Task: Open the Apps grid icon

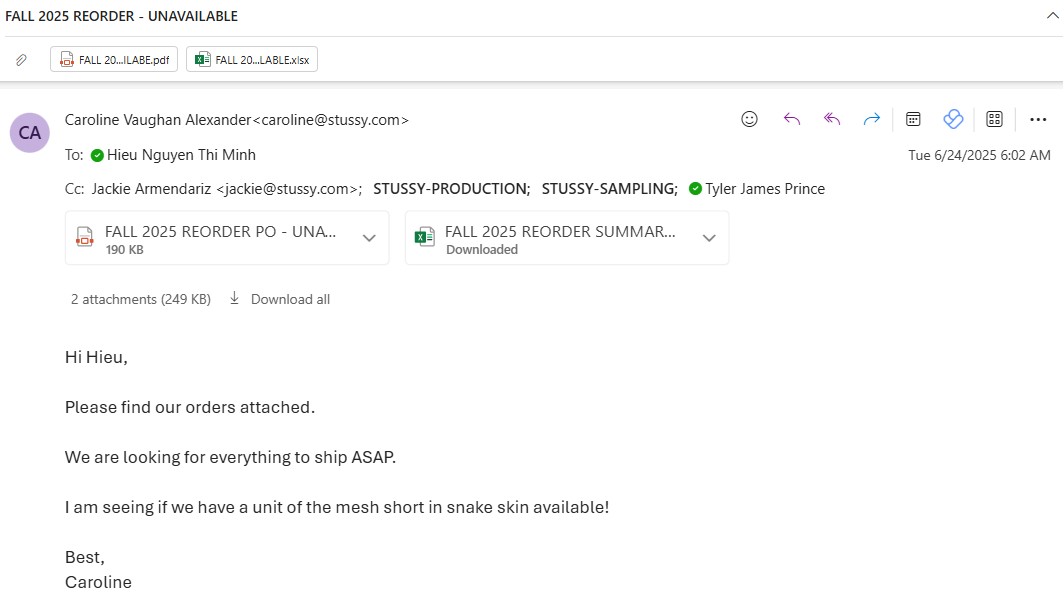Action: tap(994, 119)
